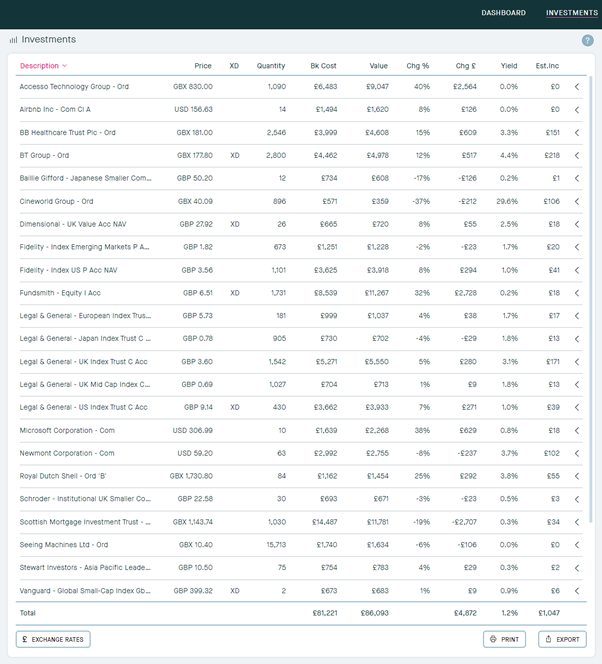Sort table by Value column header
The image size is (602, 664).
[x=378, y=66]
